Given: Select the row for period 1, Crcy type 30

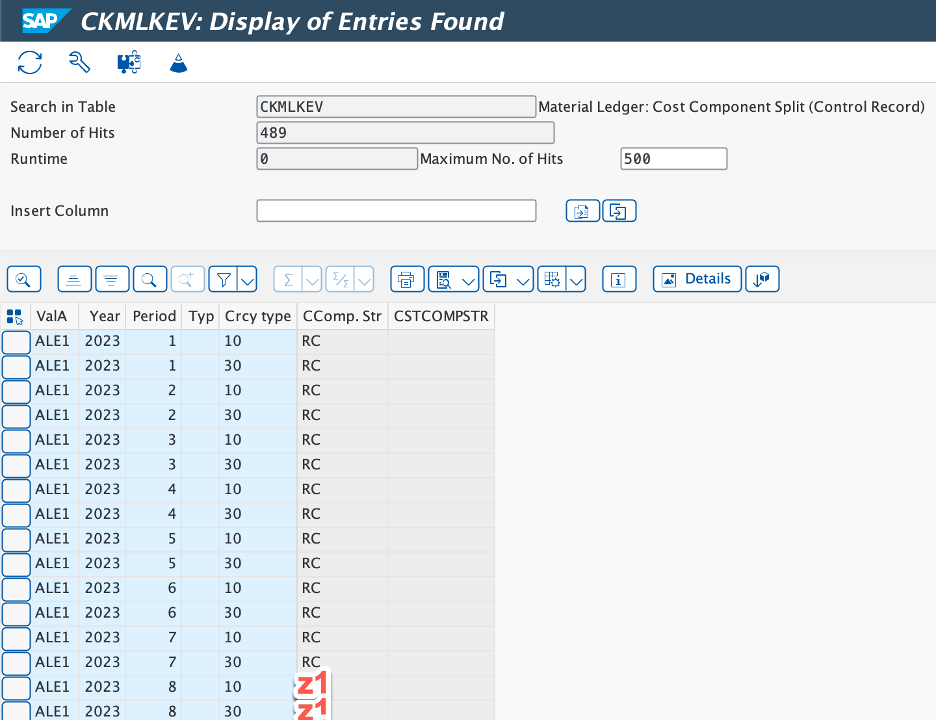Looking at the screenshot, I should point(16,366).
